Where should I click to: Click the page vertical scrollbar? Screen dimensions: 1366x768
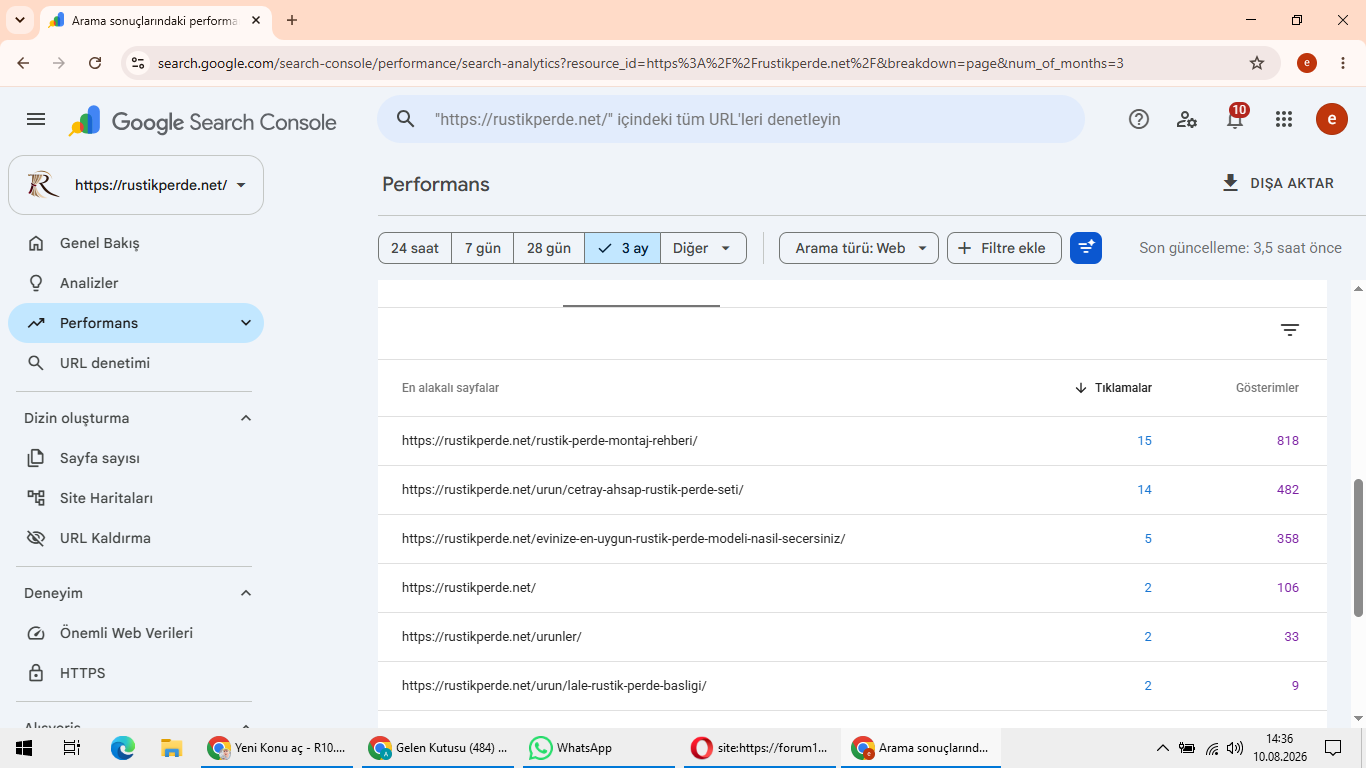(1358, 548)
